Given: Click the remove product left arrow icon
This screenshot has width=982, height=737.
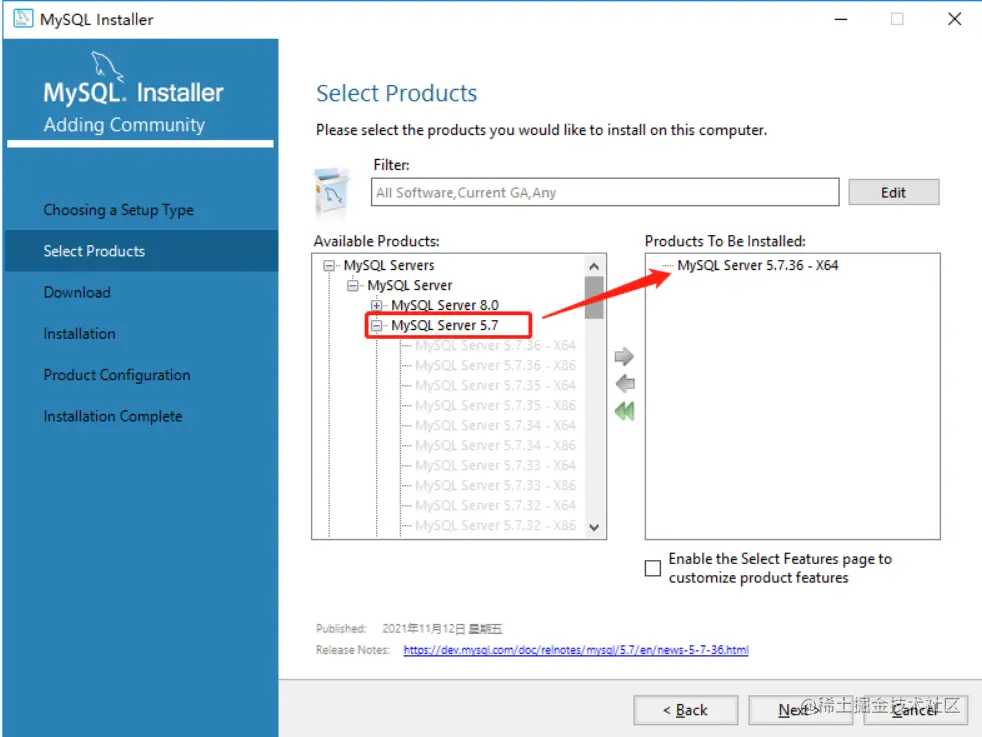Looking at the screenshot, I should [x=625, y=383].
